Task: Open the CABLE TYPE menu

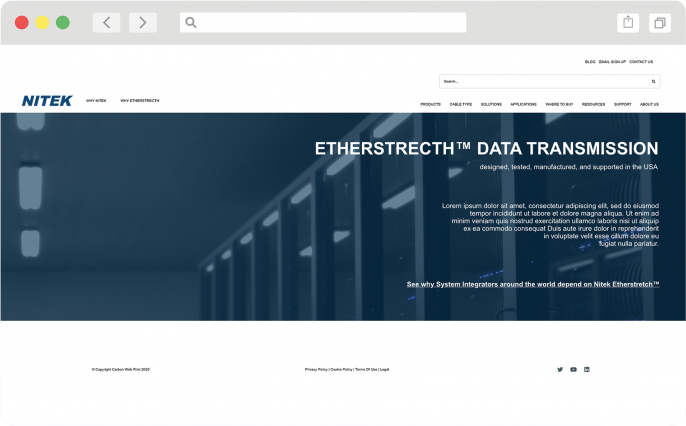Action: (x=461, y=105)
